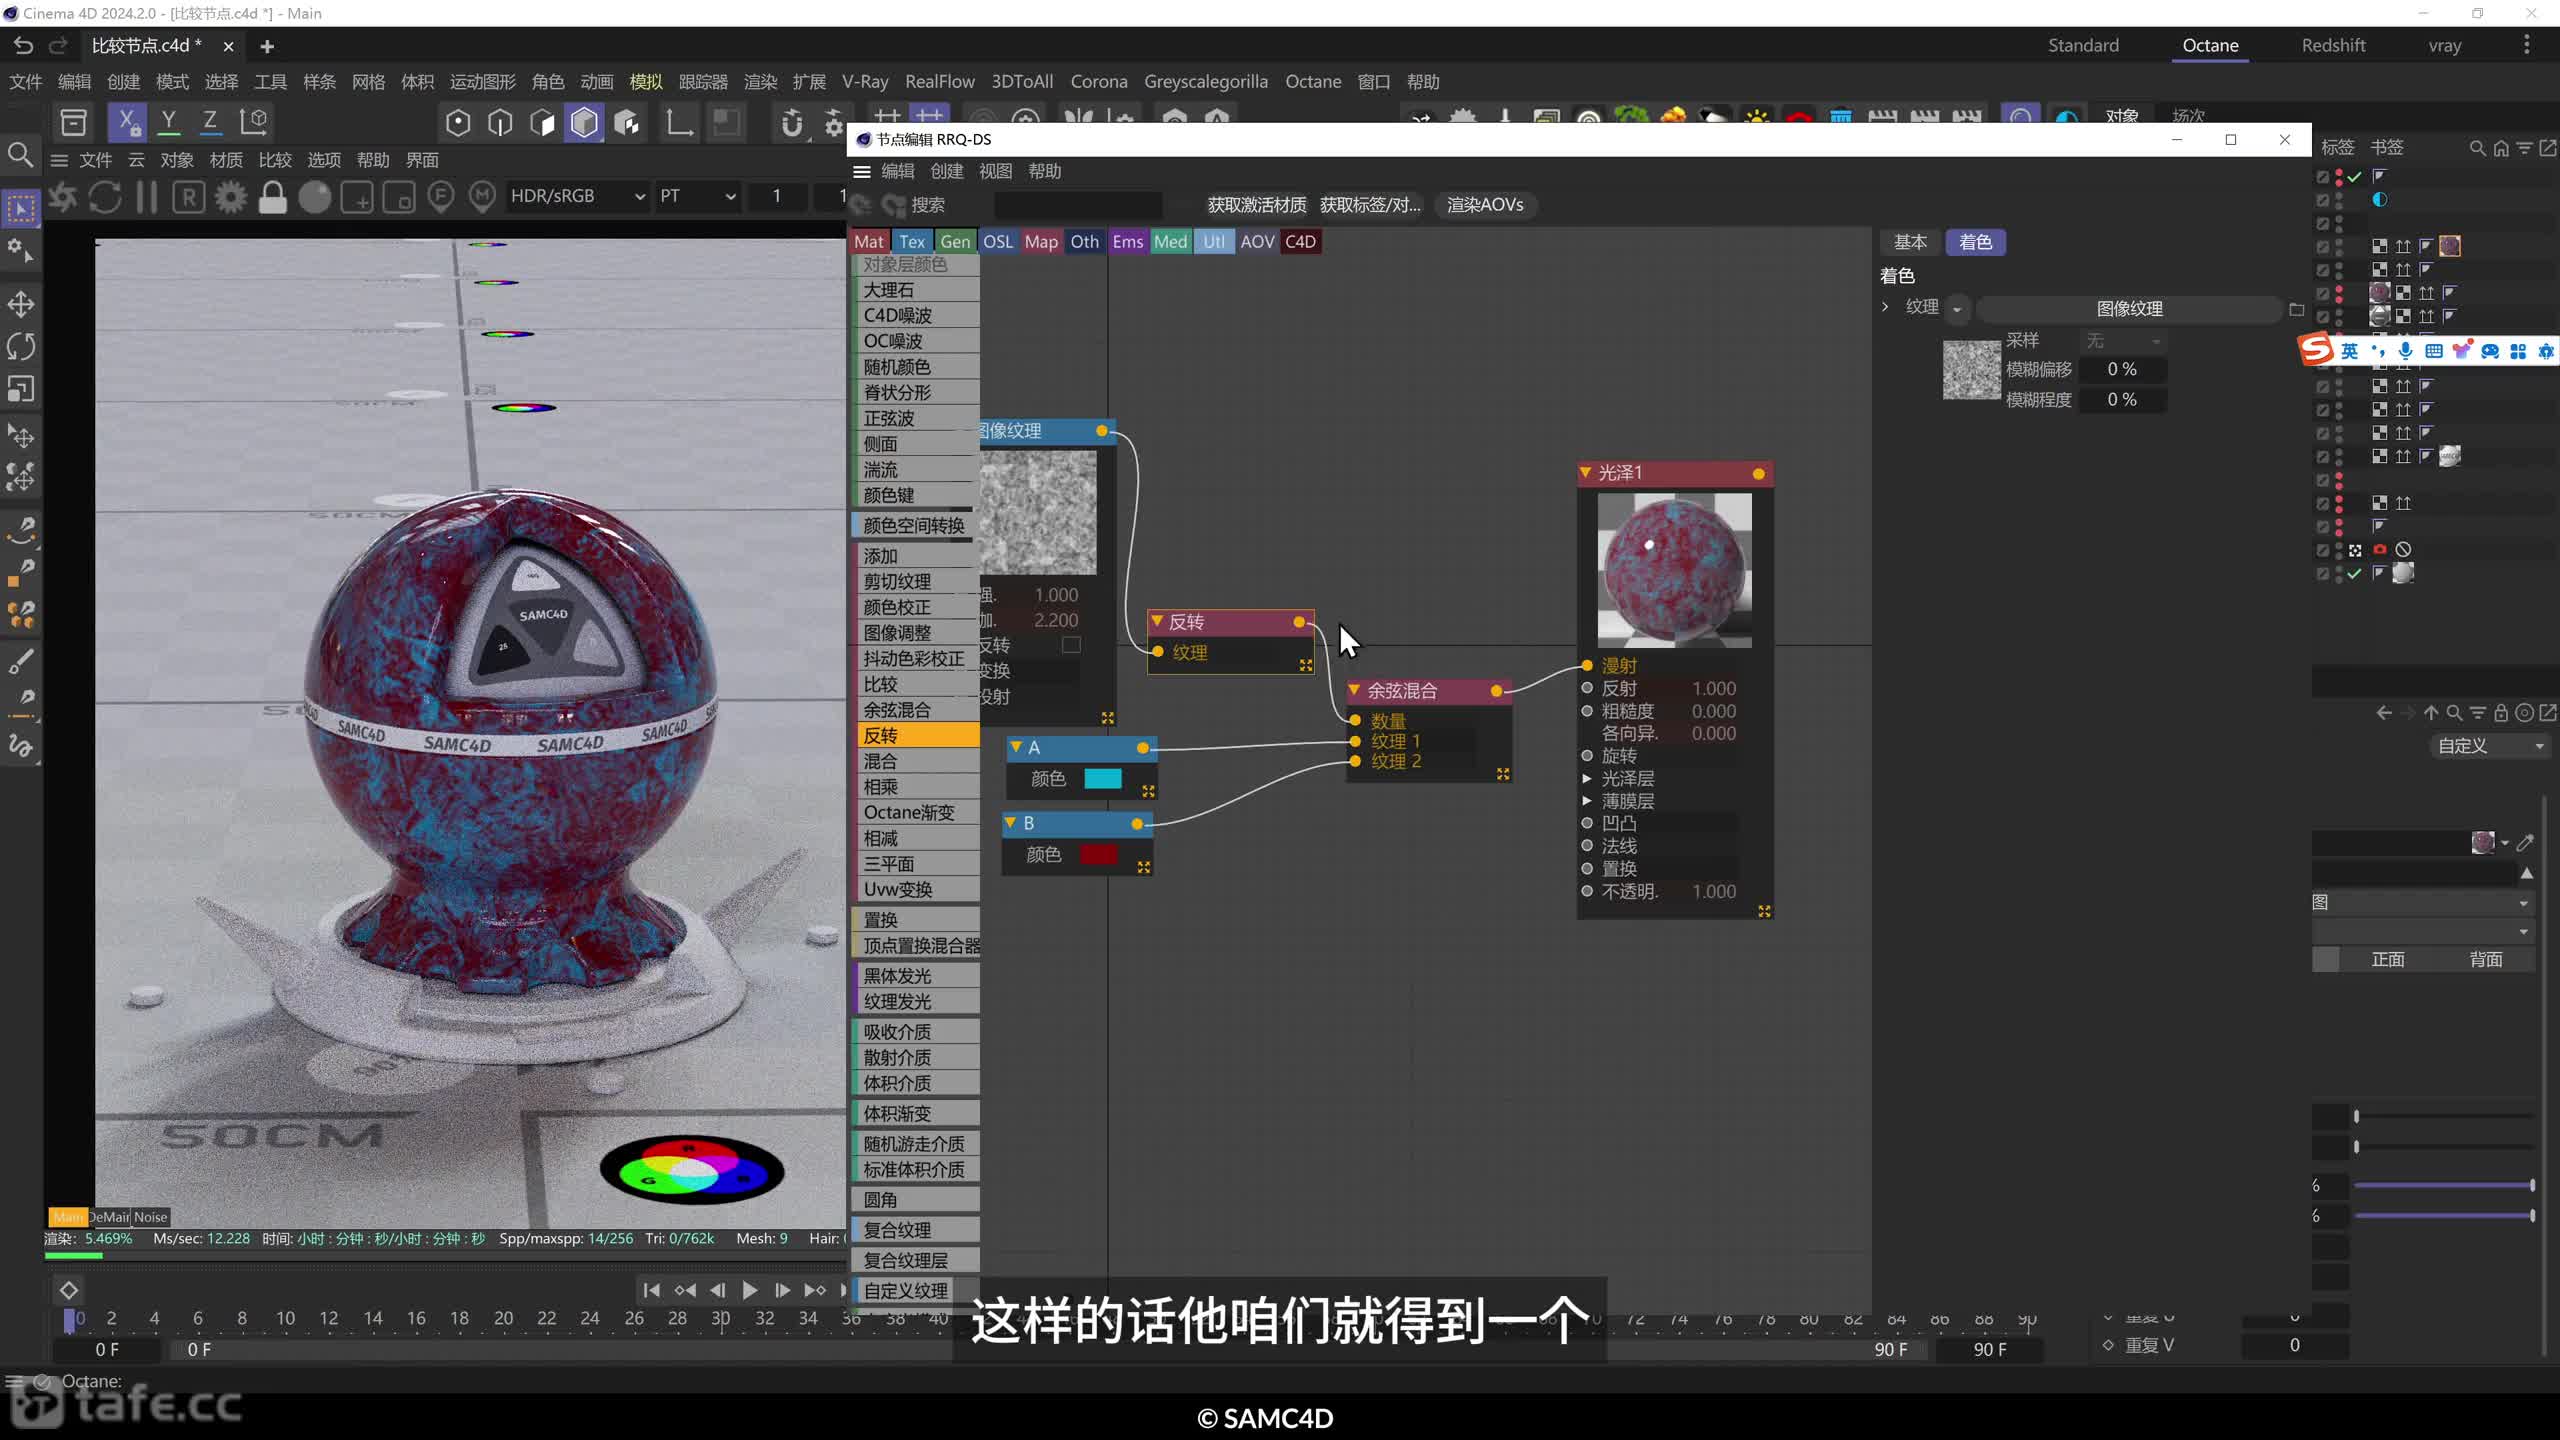
Task: Click the back arrow in attribute manager
Action: (x=2384, y=713)
